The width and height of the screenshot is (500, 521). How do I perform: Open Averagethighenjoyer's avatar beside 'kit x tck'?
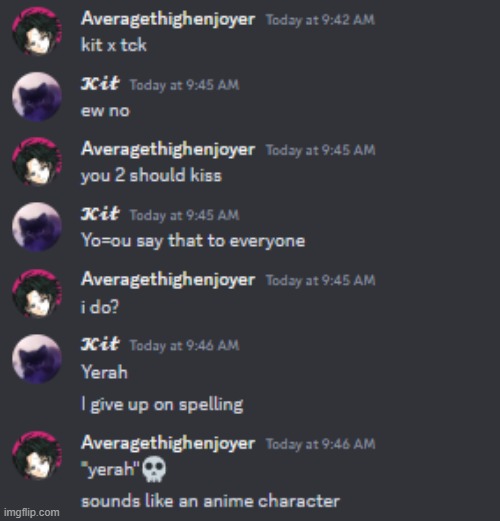[x=37, y=32]
